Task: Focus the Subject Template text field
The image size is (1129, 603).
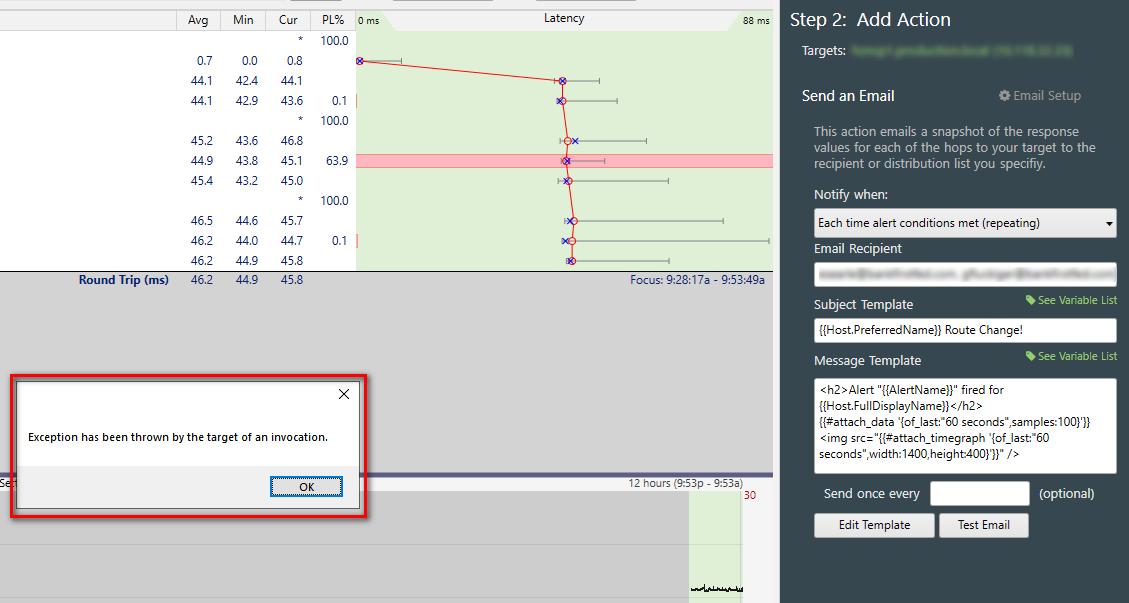Action: pyautogui.click(x=964, y=330)
